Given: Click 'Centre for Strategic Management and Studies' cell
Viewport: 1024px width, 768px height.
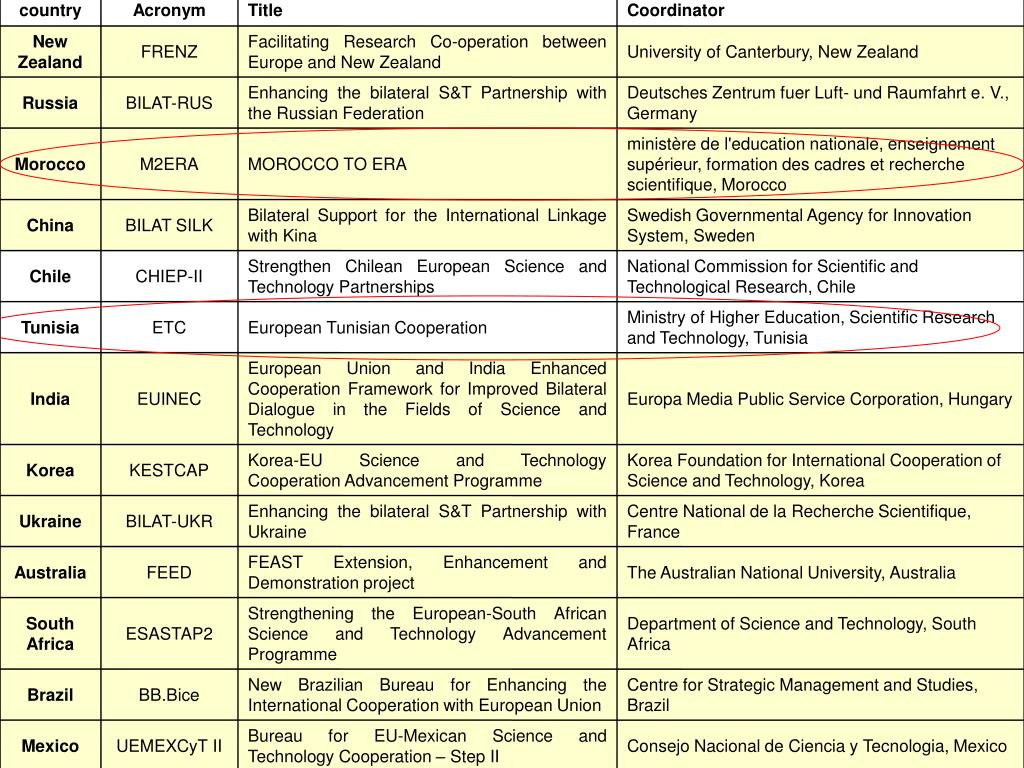Looking at the screenshot, I should (820, 695).
